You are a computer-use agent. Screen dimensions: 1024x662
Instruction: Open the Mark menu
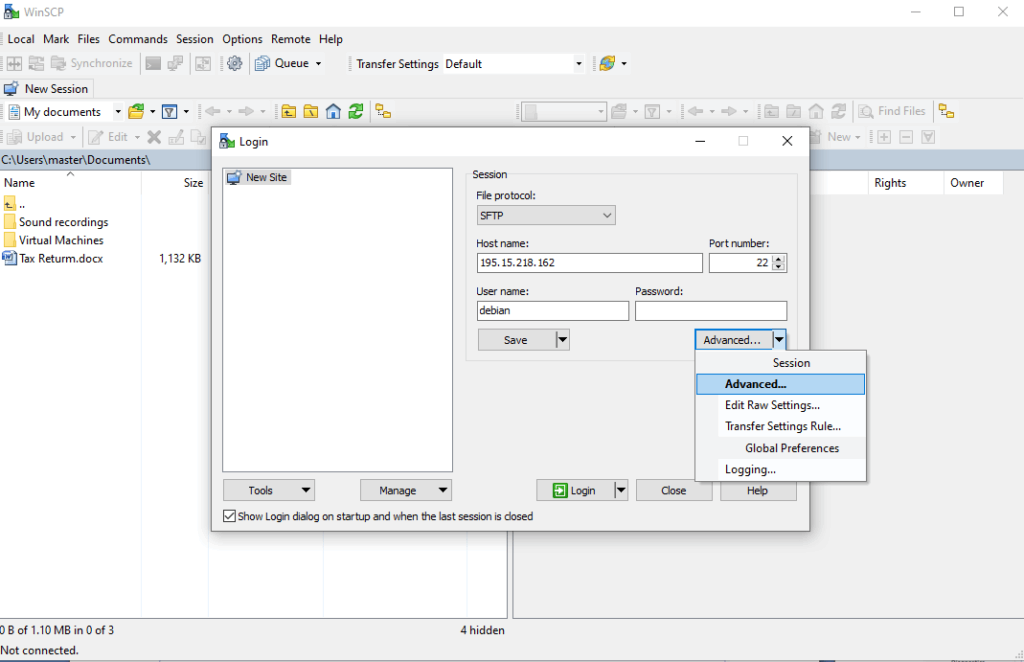coord(56,39)
